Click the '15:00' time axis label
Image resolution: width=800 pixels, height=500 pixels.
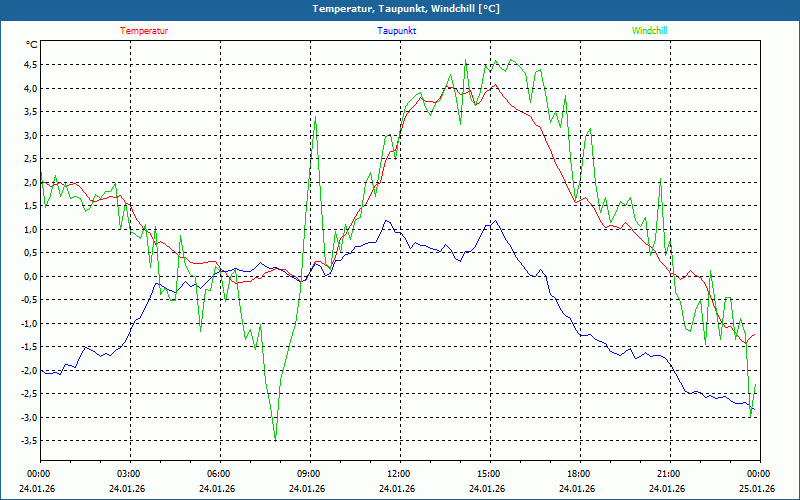pos(489,474)
